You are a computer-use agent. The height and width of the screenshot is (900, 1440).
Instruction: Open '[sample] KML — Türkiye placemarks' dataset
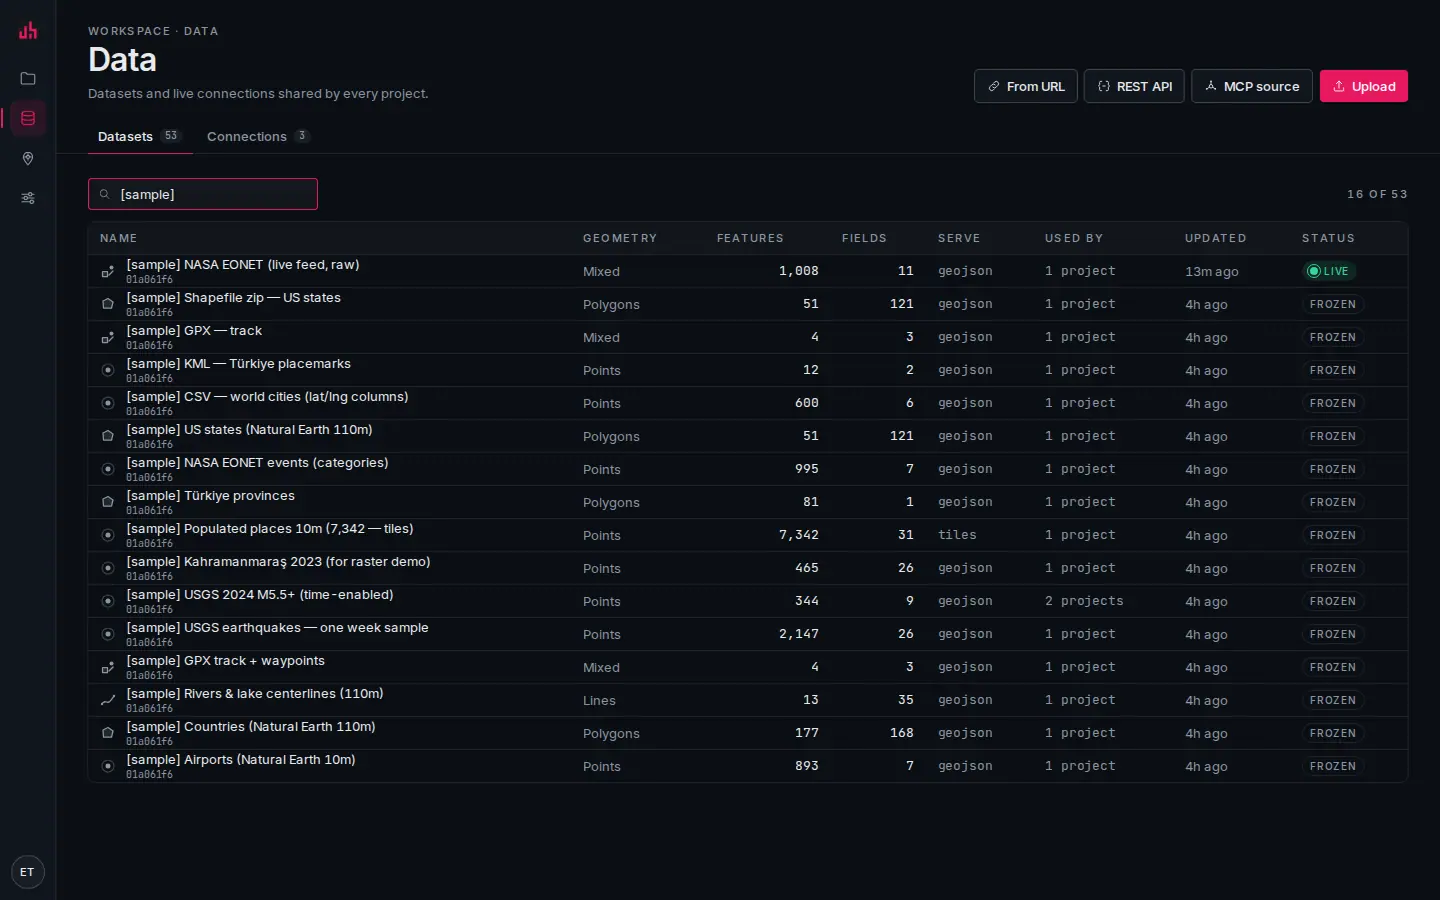(238, 364)
